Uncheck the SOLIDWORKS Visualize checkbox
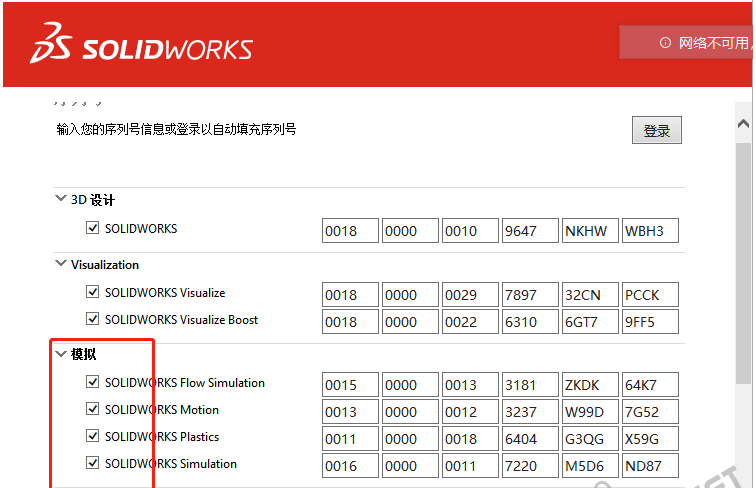Image resolution: width=756 pixels, height=488 pixels. tap(92, 292)
